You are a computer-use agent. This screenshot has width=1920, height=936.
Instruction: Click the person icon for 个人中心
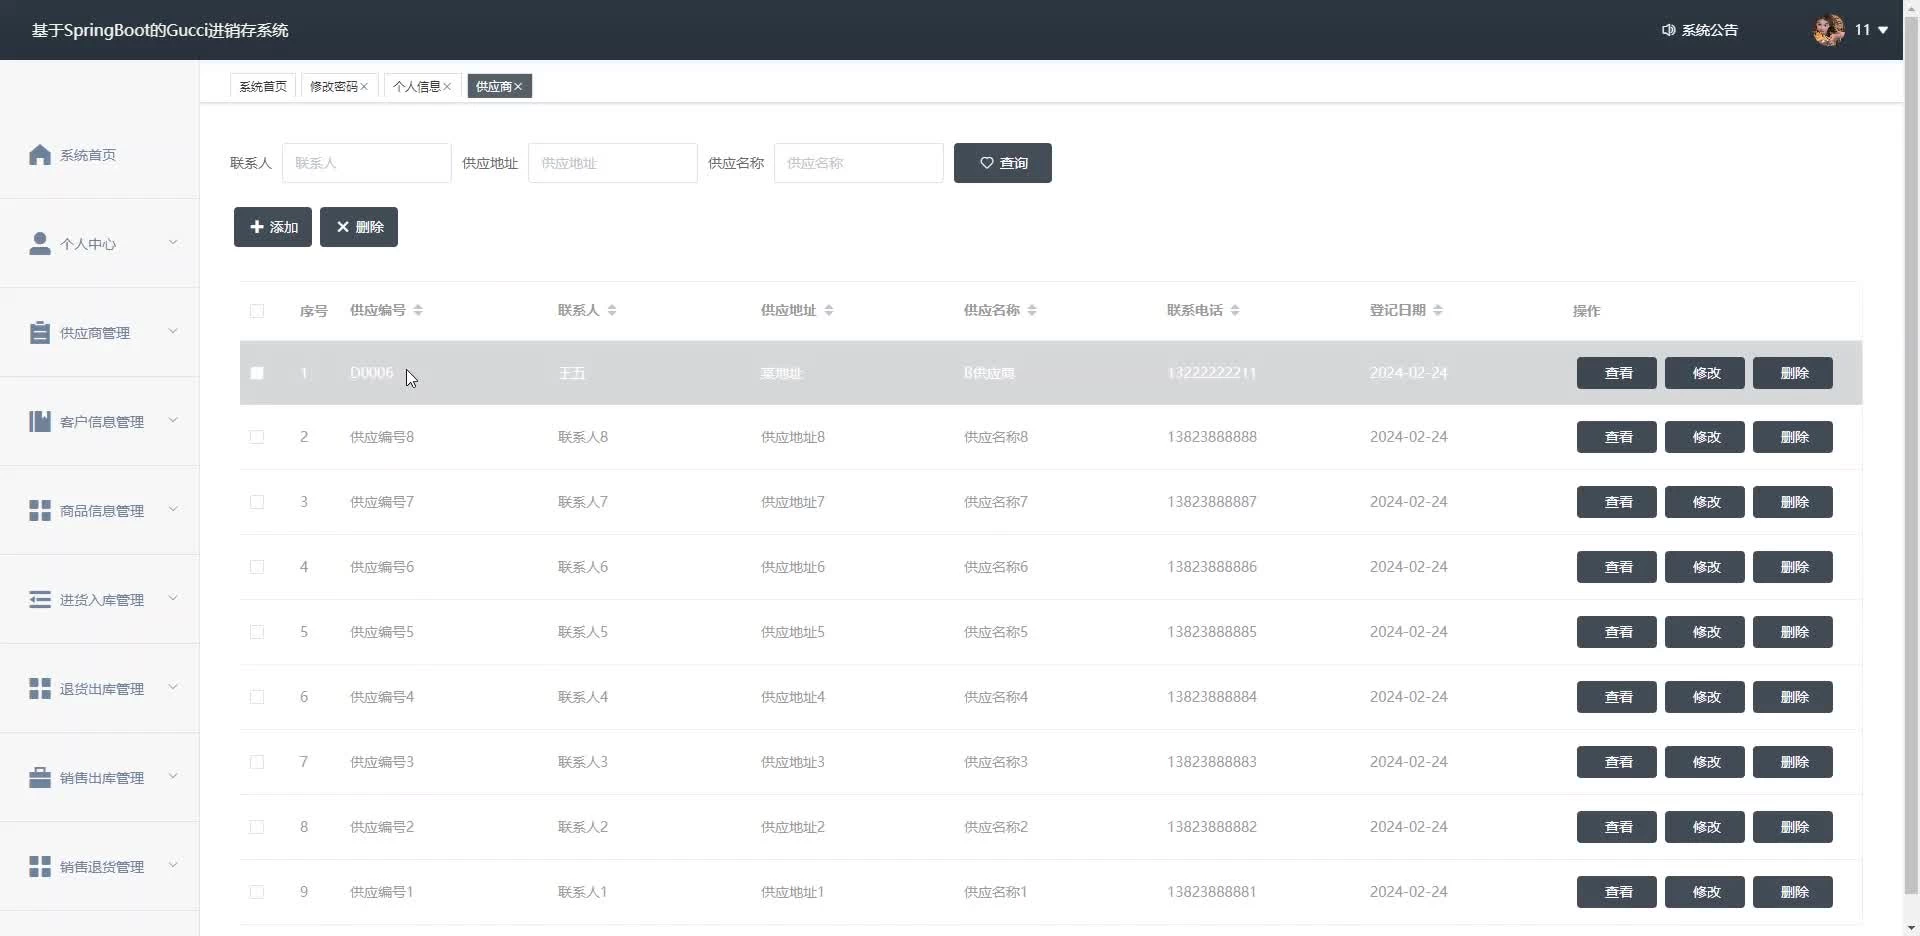click(40, 244)
